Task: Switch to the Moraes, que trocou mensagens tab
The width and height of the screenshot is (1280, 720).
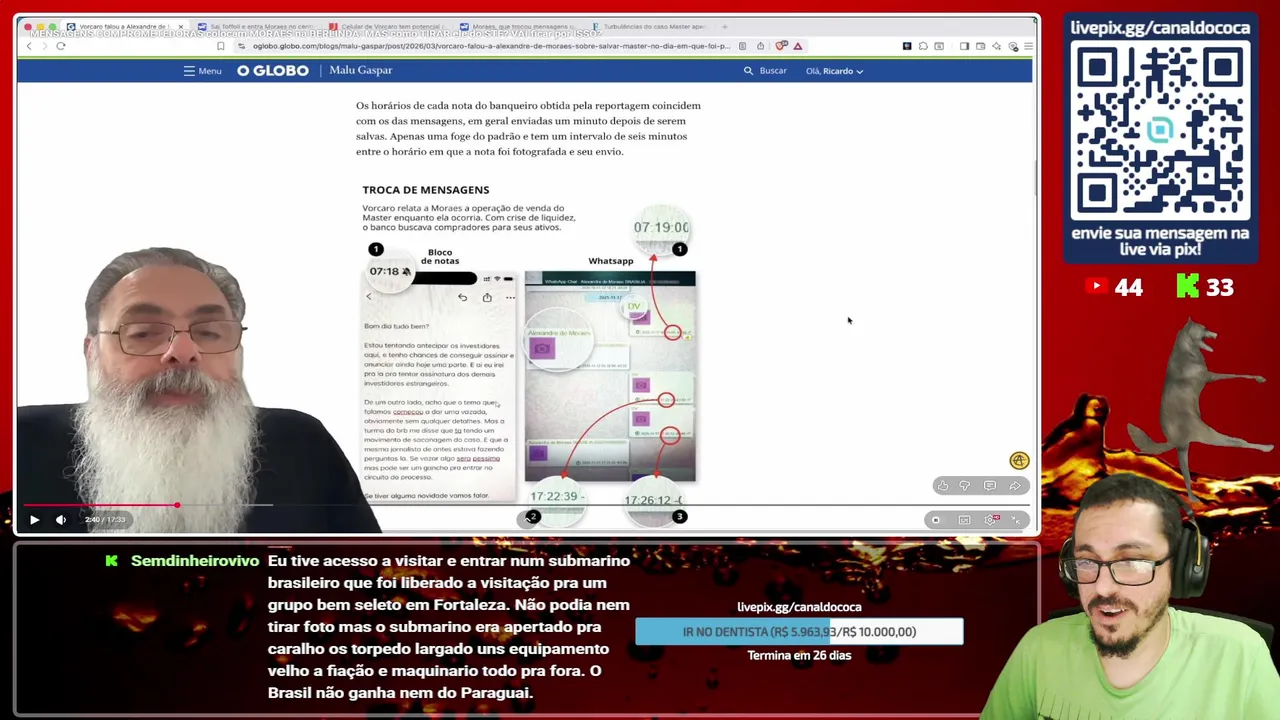Action: [518, 27]
